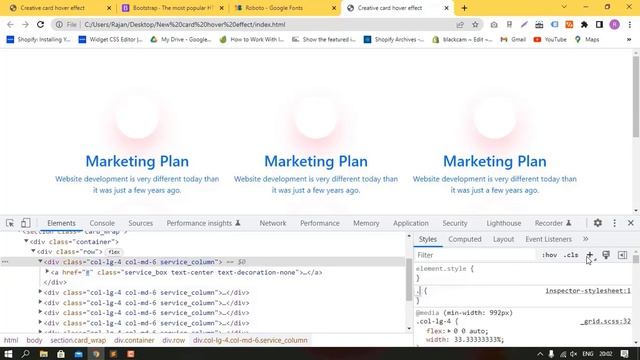Click the browser Back arrow
640x360 pixels.
click(10, 24)
